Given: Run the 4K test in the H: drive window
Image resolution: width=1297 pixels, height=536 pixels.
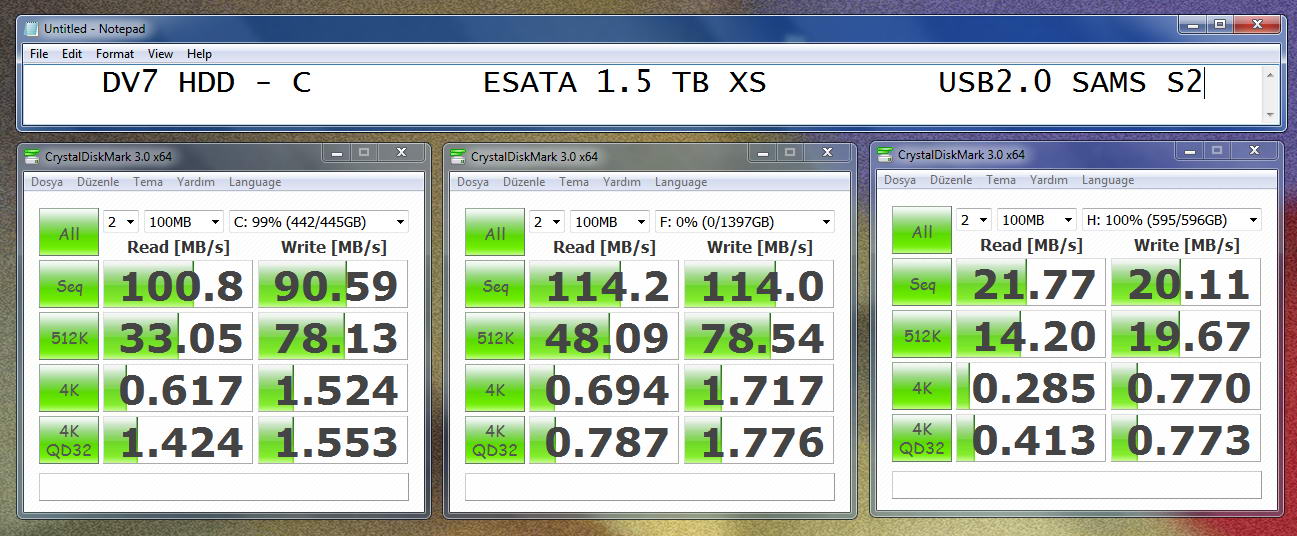Looking at the screenshot, I should [922, 387].
